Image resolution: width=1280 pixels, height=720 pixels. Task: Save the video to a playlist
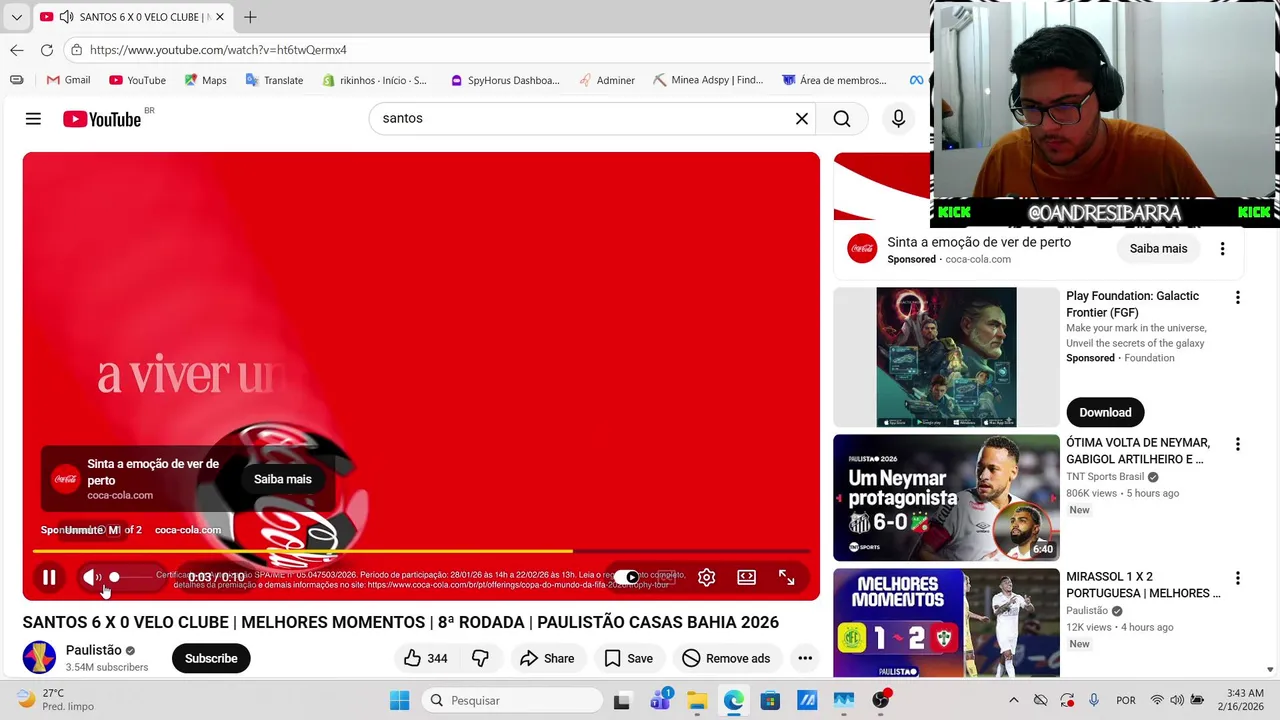point(628,658)
